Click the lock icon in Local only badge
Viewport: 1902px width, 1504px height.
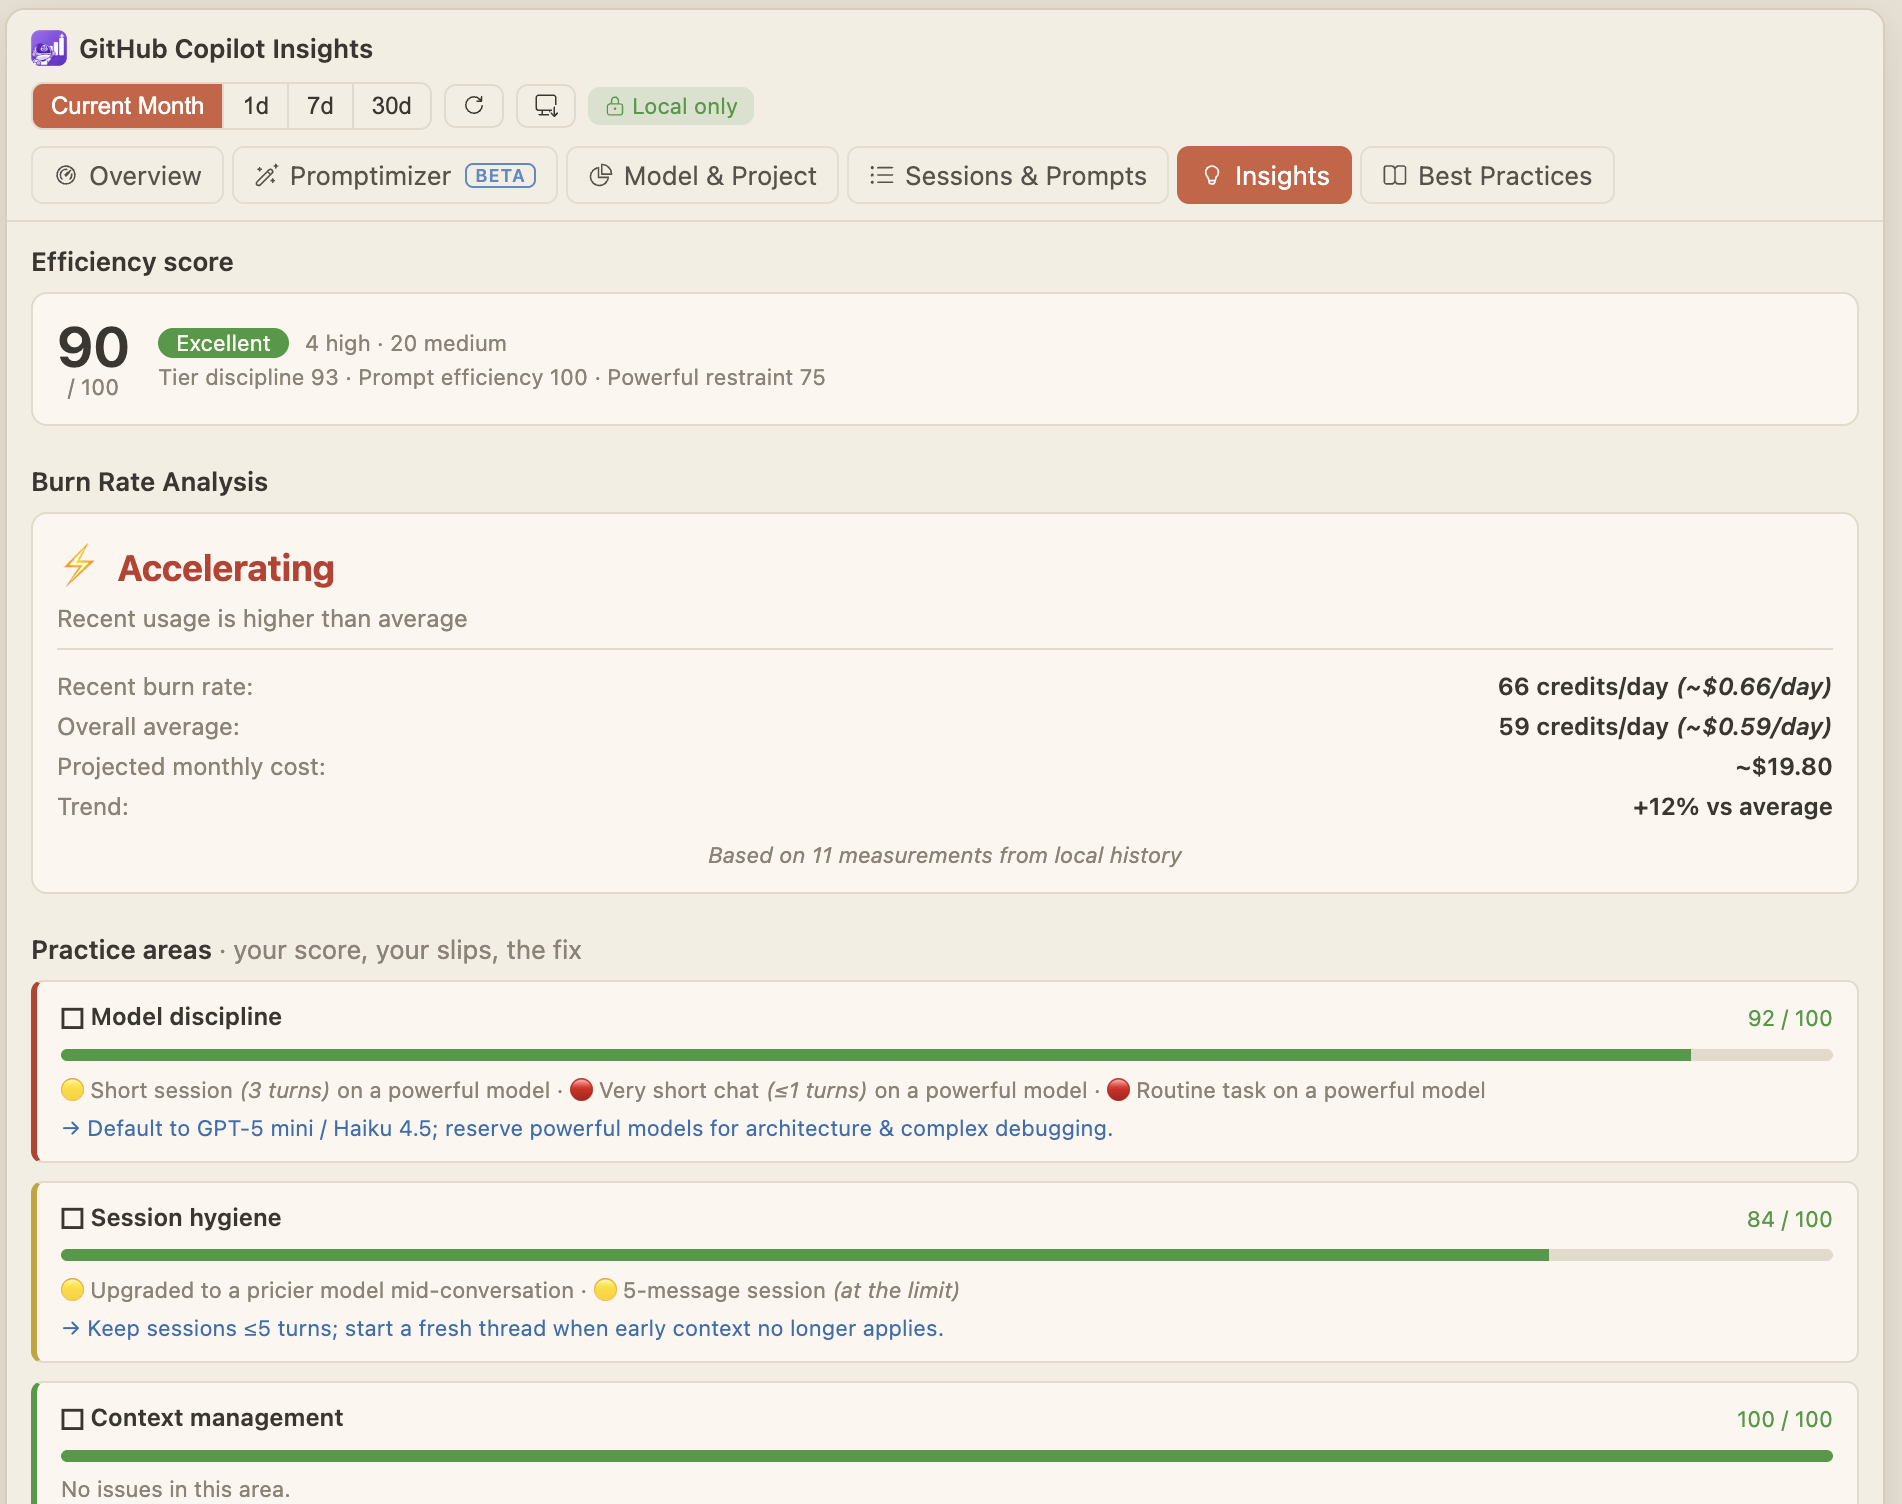click(x=615, y=106)
